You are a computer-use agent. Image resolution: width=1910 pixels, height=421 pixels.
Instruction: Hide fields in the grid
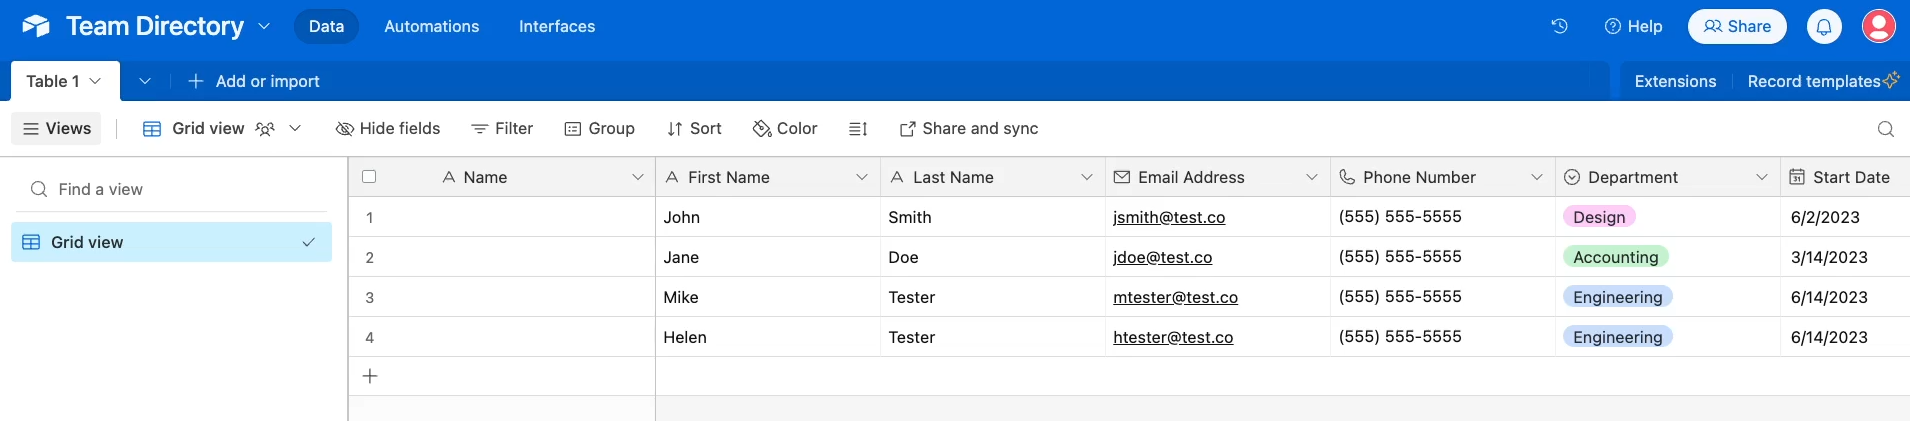(x=388, y=129)
